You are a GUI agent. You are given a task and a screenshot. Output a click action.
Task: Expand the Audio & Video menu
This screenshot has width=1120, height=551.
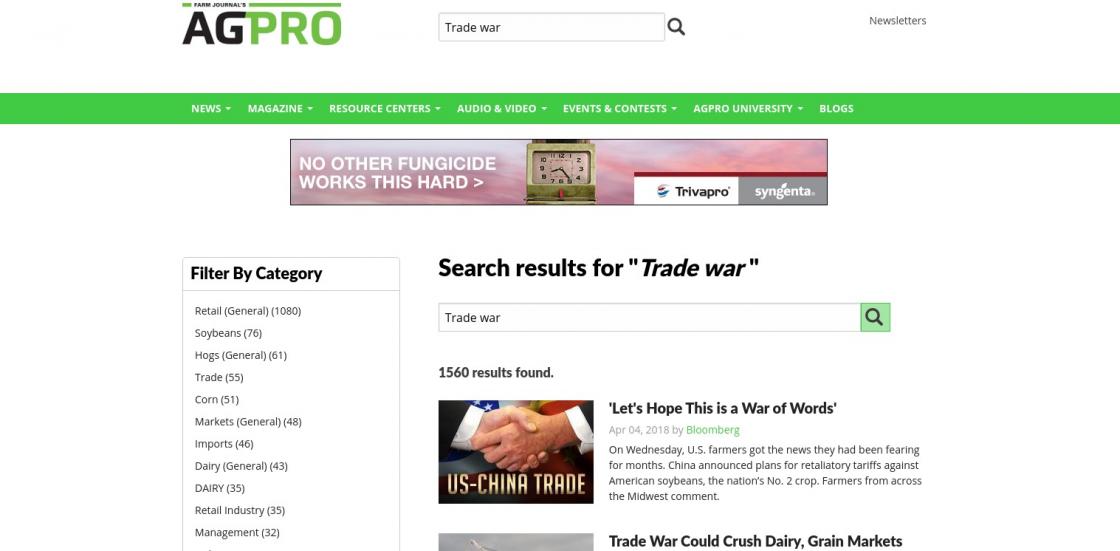[501, 109]
